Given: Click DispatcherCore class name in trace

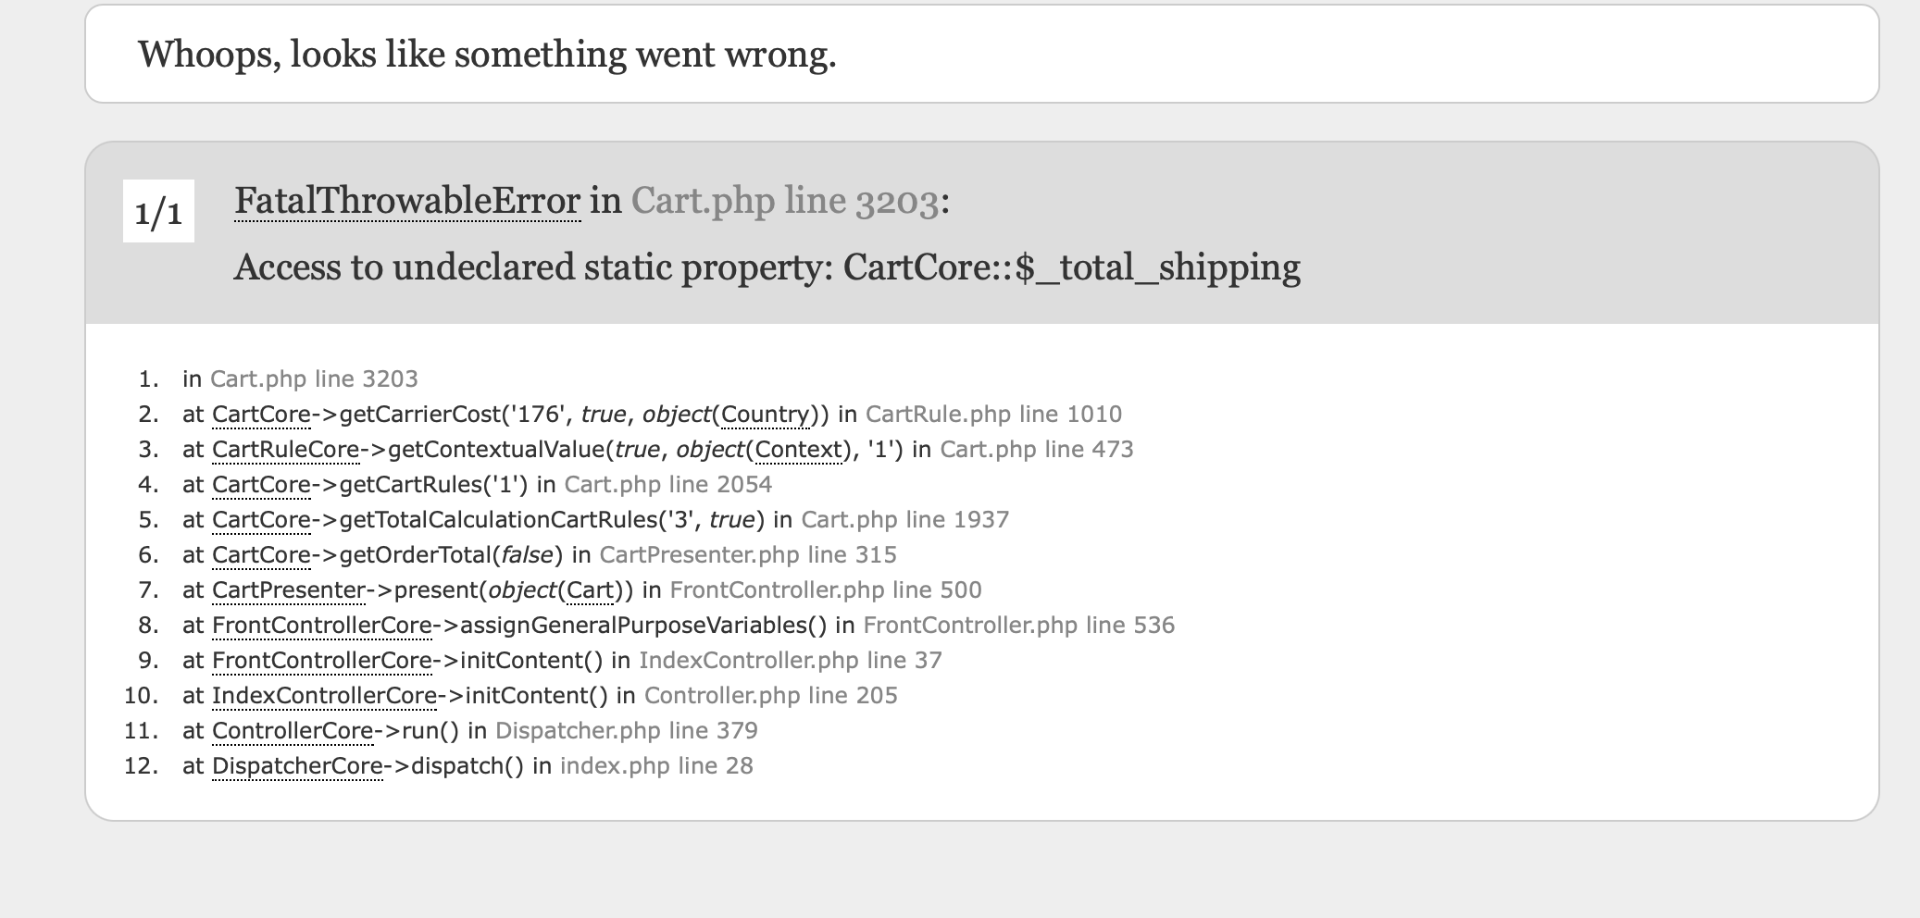Looking at the screenshot, I should [297, 766].
